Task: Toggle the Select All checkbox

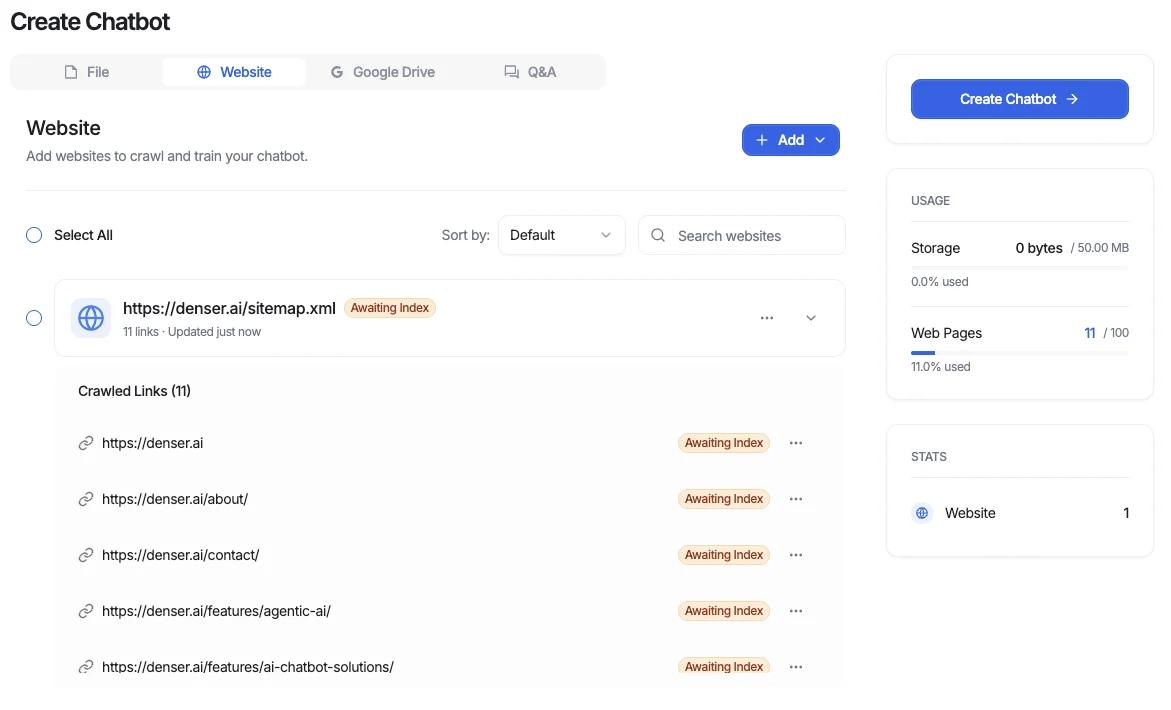Action: point(34,234)
